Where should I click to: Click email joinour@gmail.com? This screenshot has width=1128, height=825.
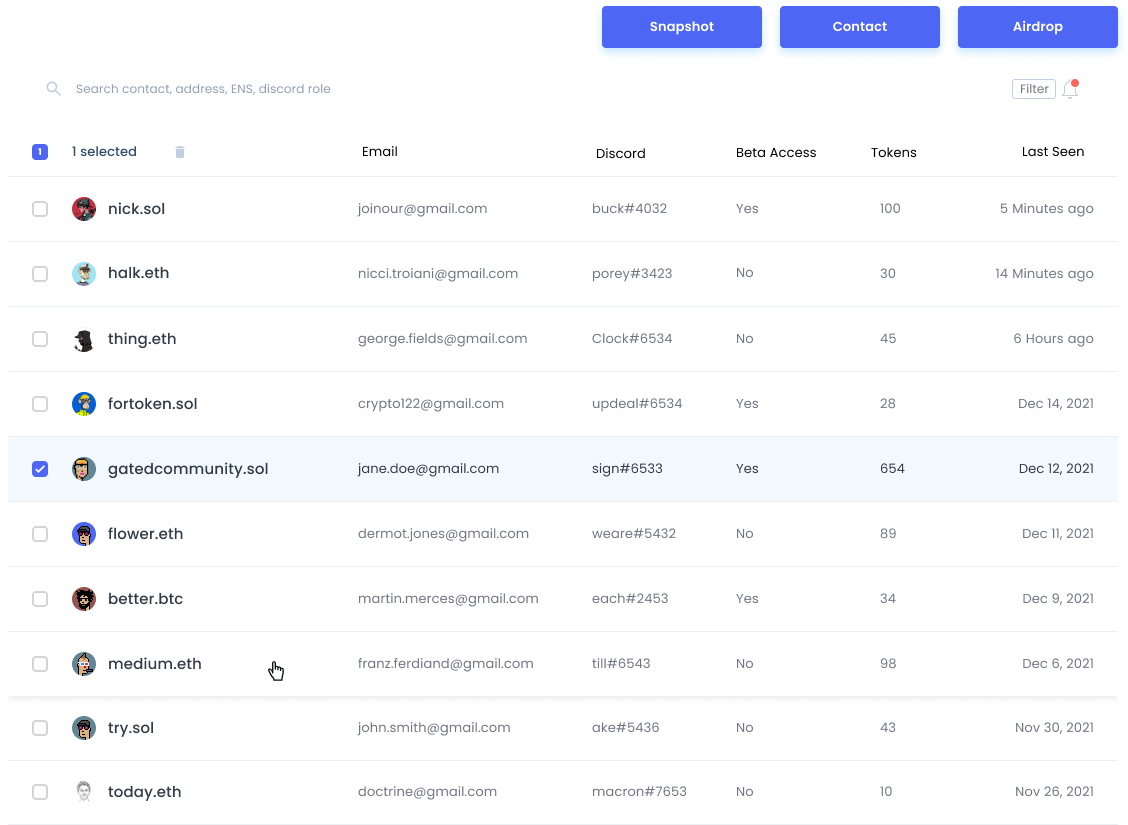point(422,209)
